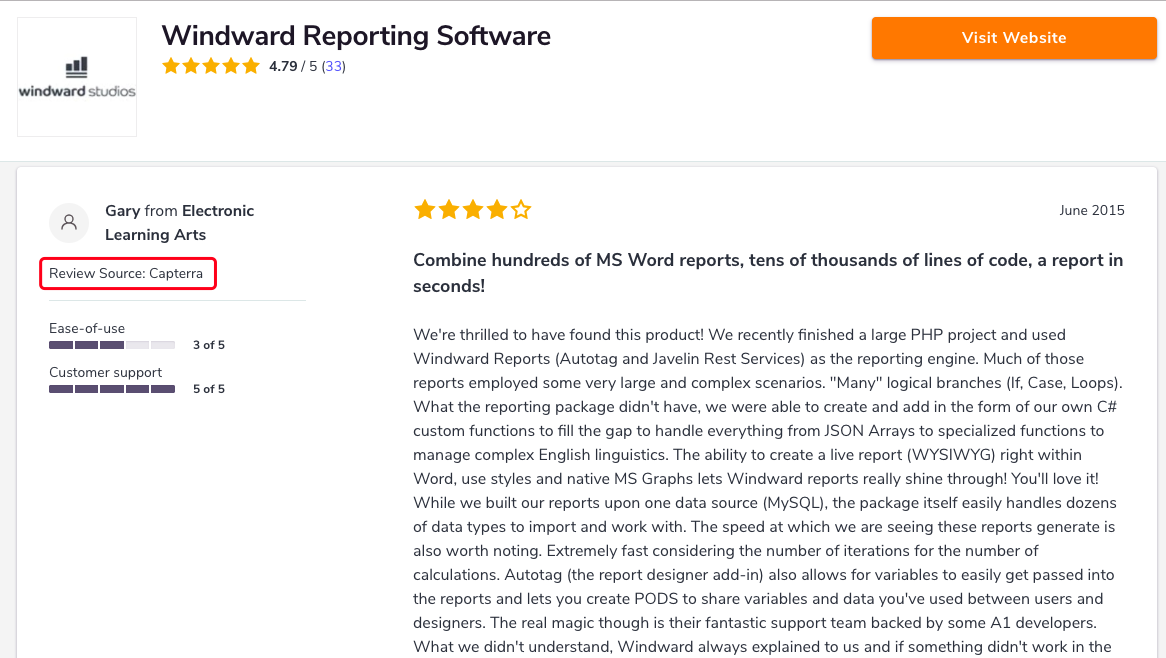Click Review Source: Capterra label
The height and width of the screenshot is (658, 1166).
[x=127, y=273]
